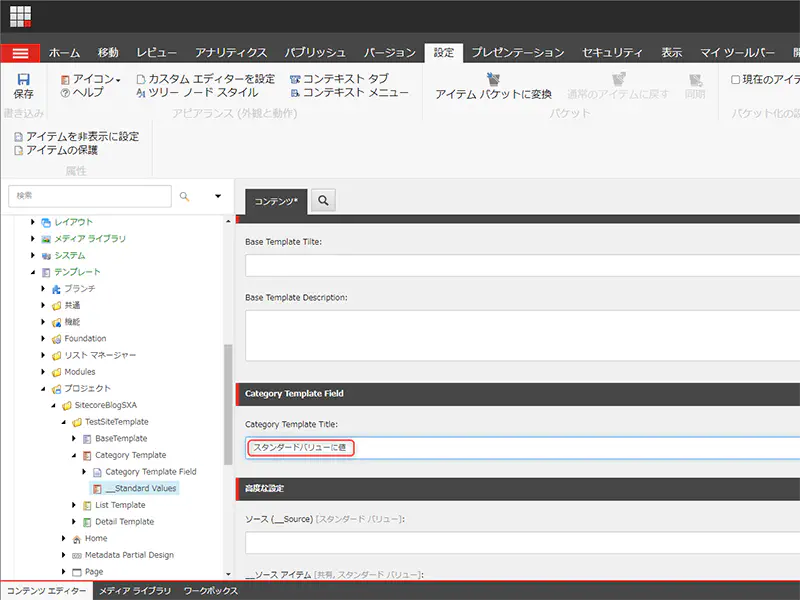
Task: Switch to コンテンツ エディター bottom tab
Action: point(46,591)
